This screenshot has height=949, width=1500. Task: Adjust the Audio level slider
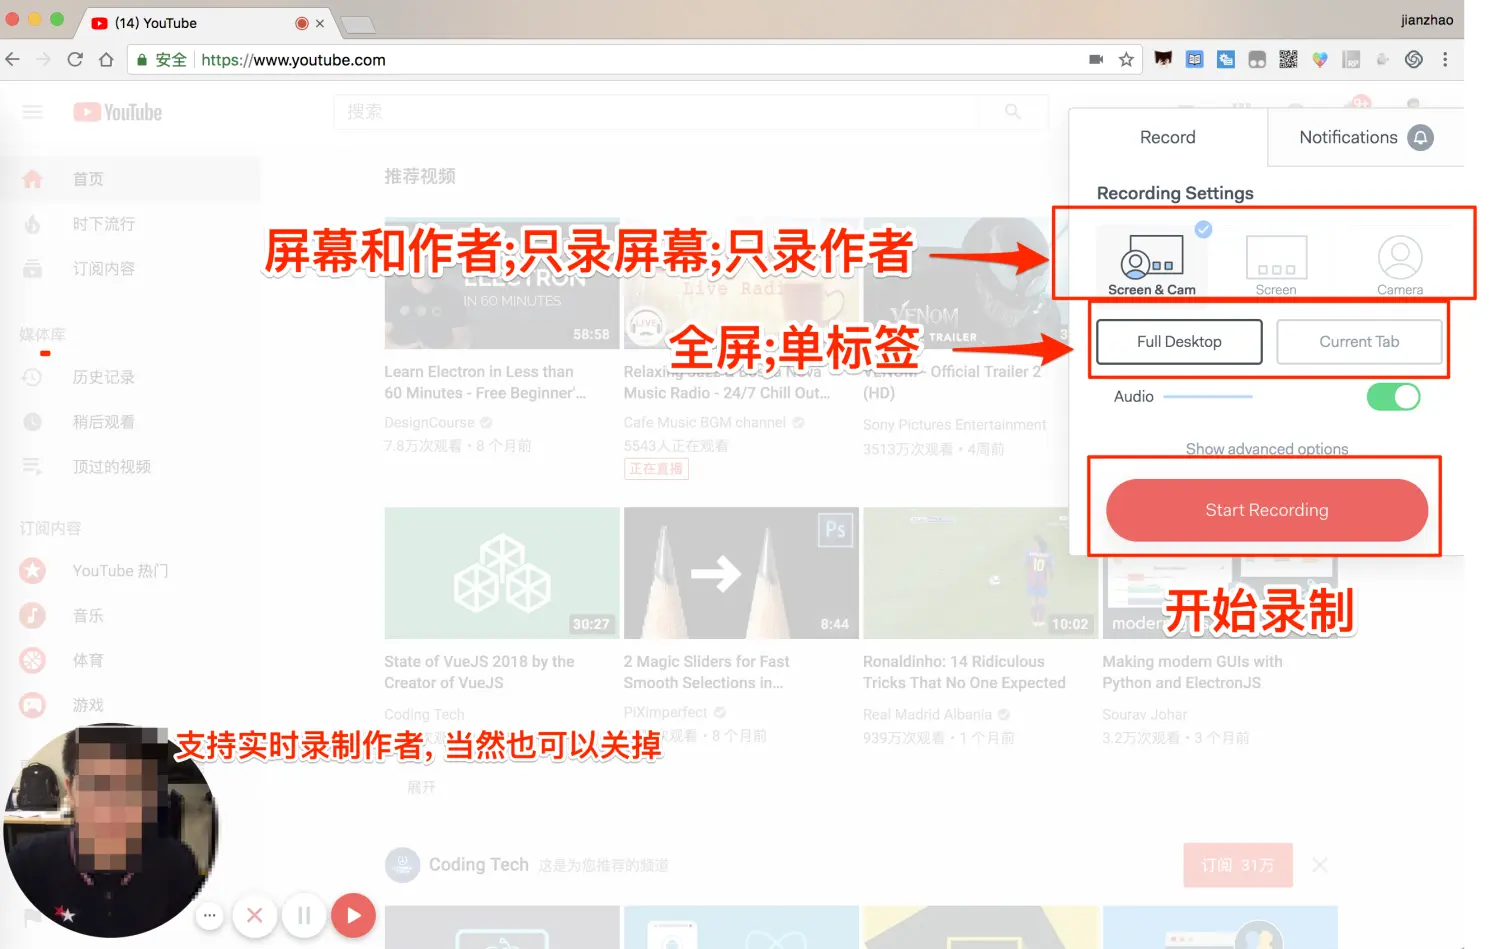pos(1208,397)
